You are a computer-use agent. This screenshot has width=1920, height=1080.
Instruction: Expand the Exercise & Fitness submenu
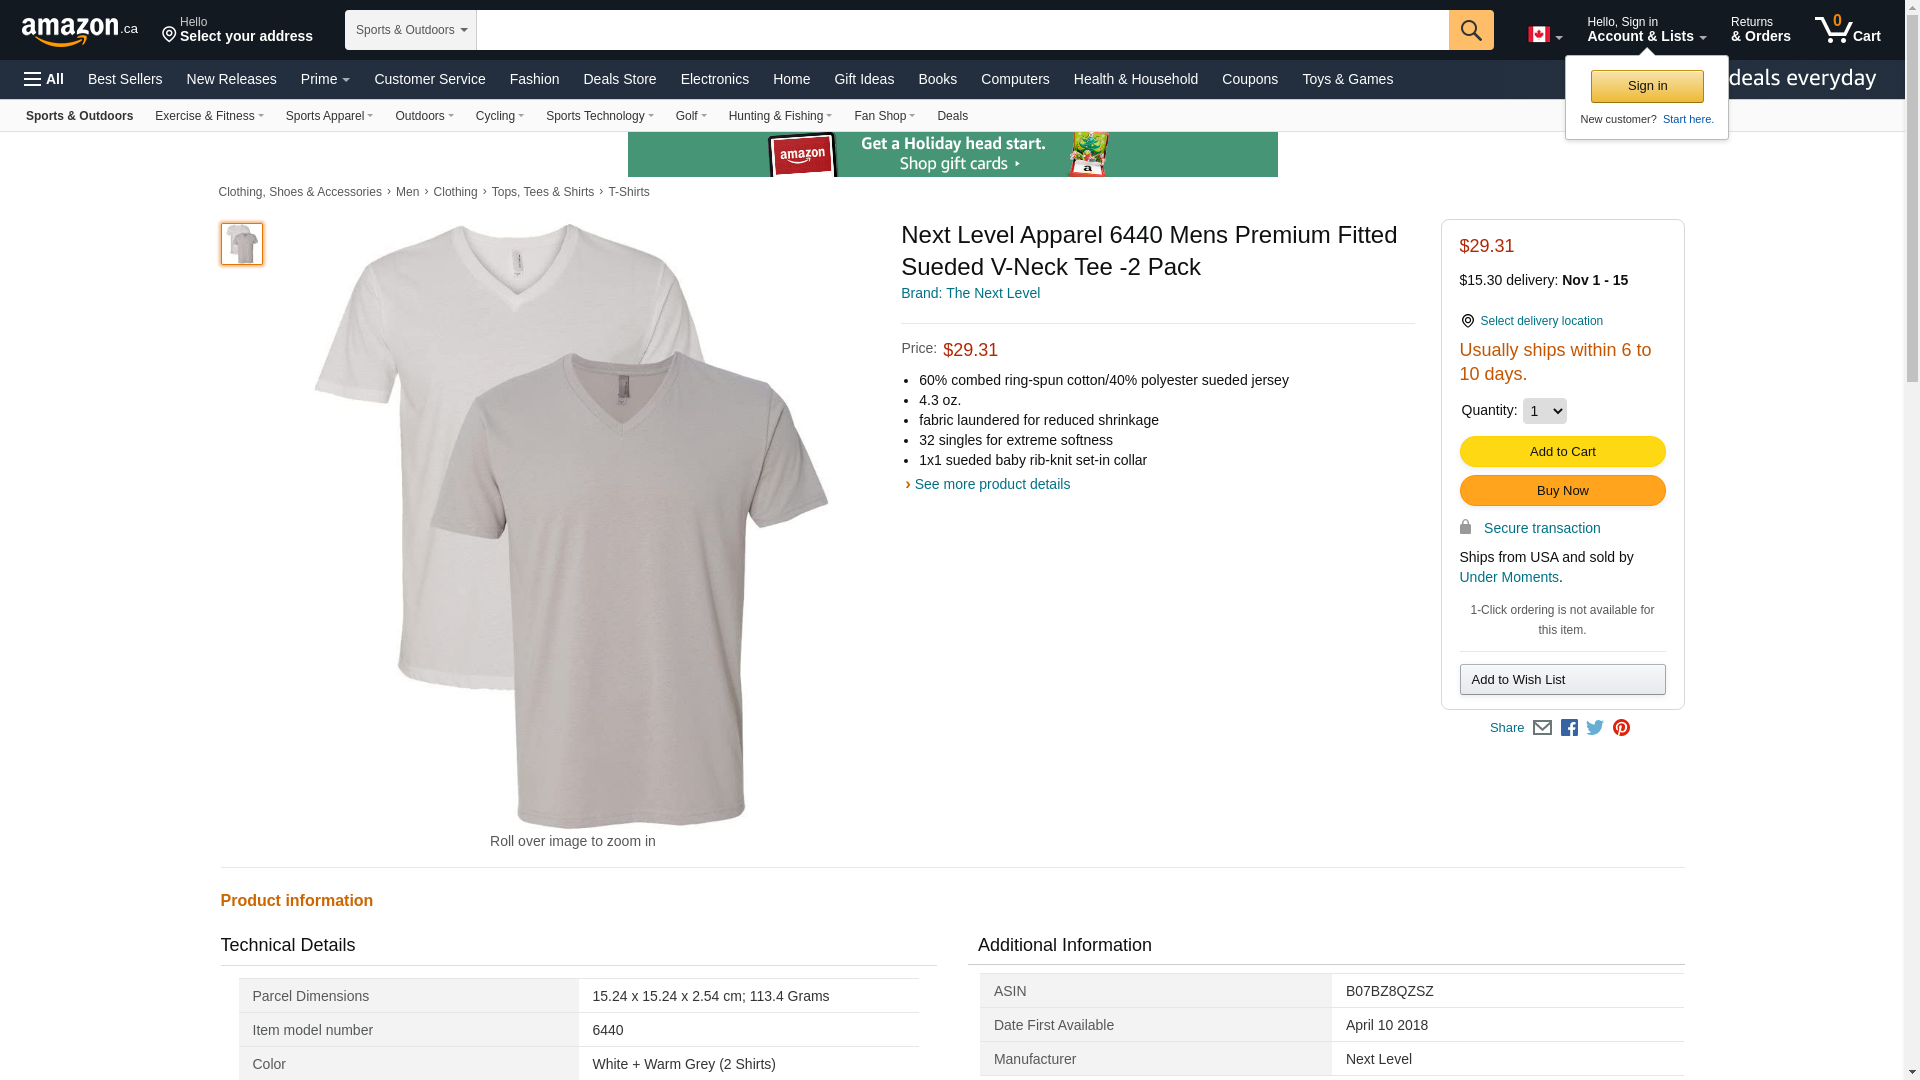209,116
